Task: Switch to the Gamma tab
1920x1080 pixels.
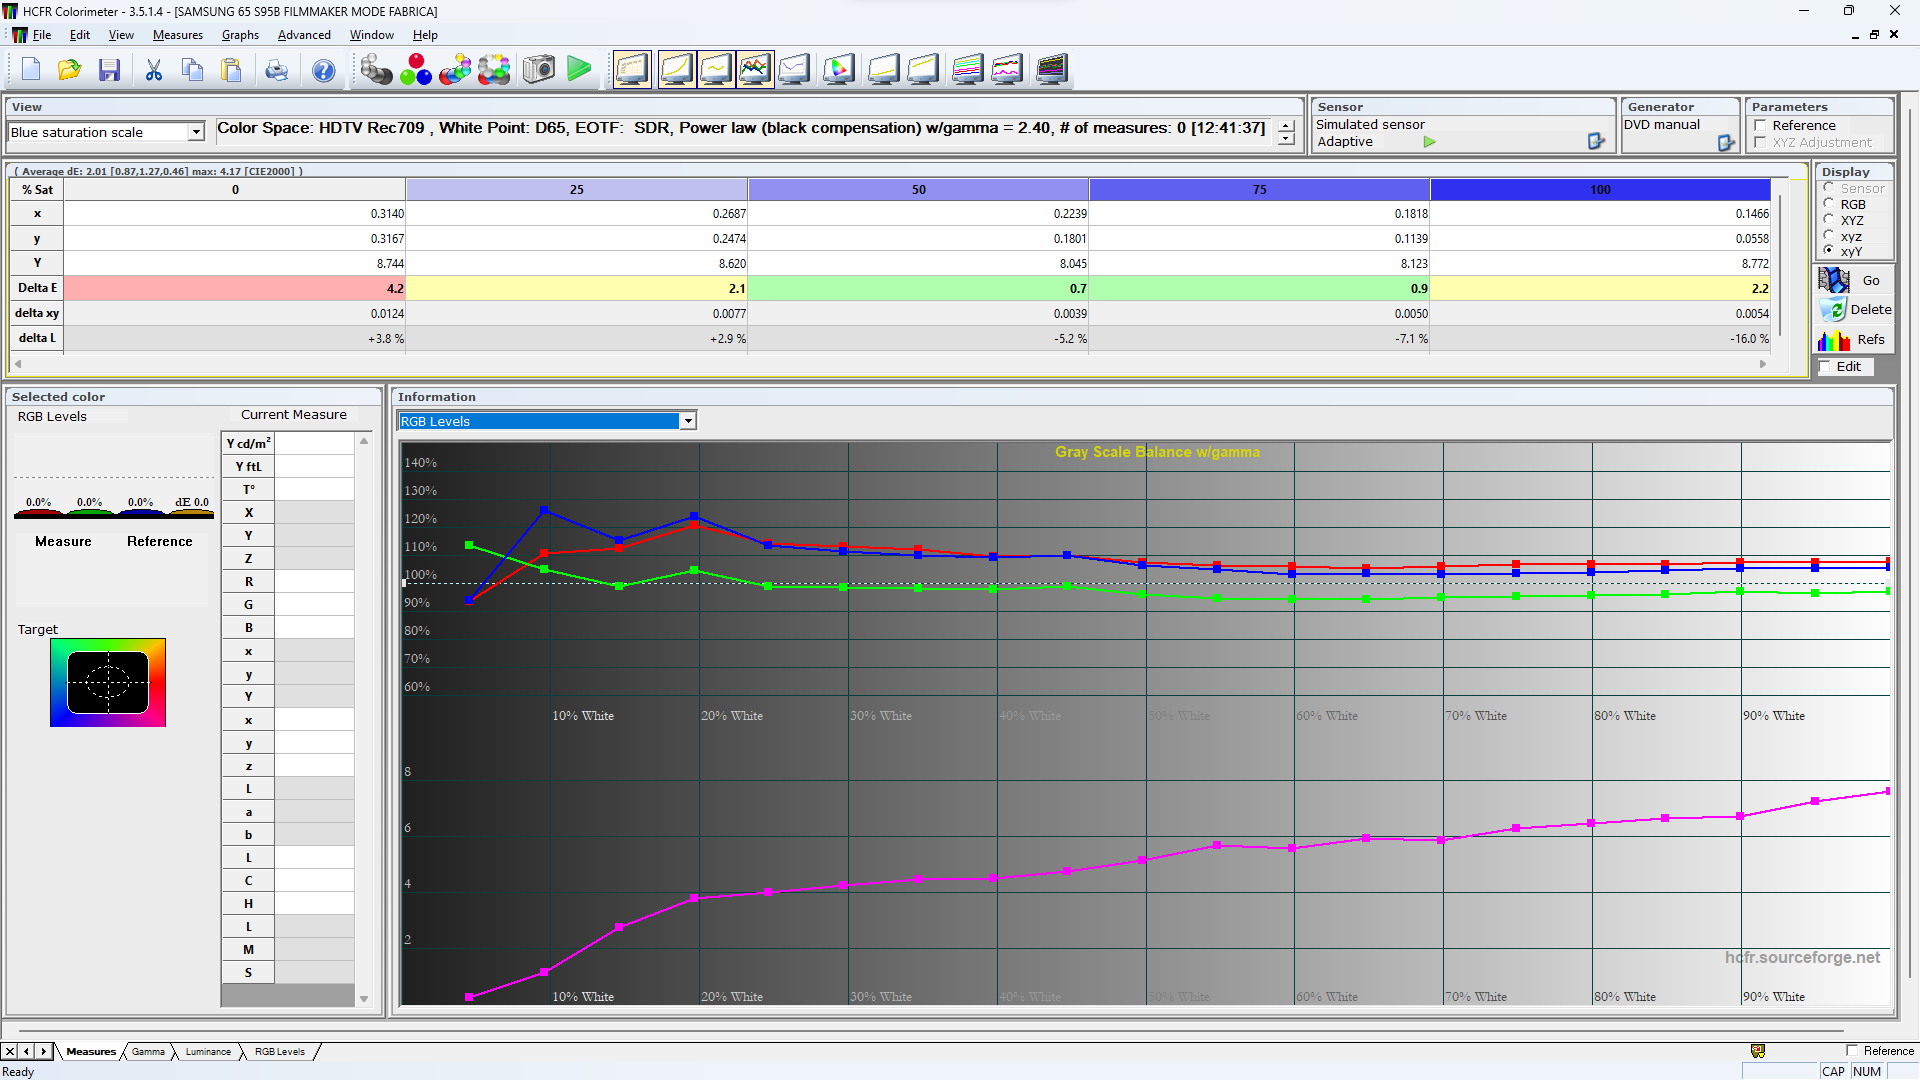Action: coord(148,1052)
